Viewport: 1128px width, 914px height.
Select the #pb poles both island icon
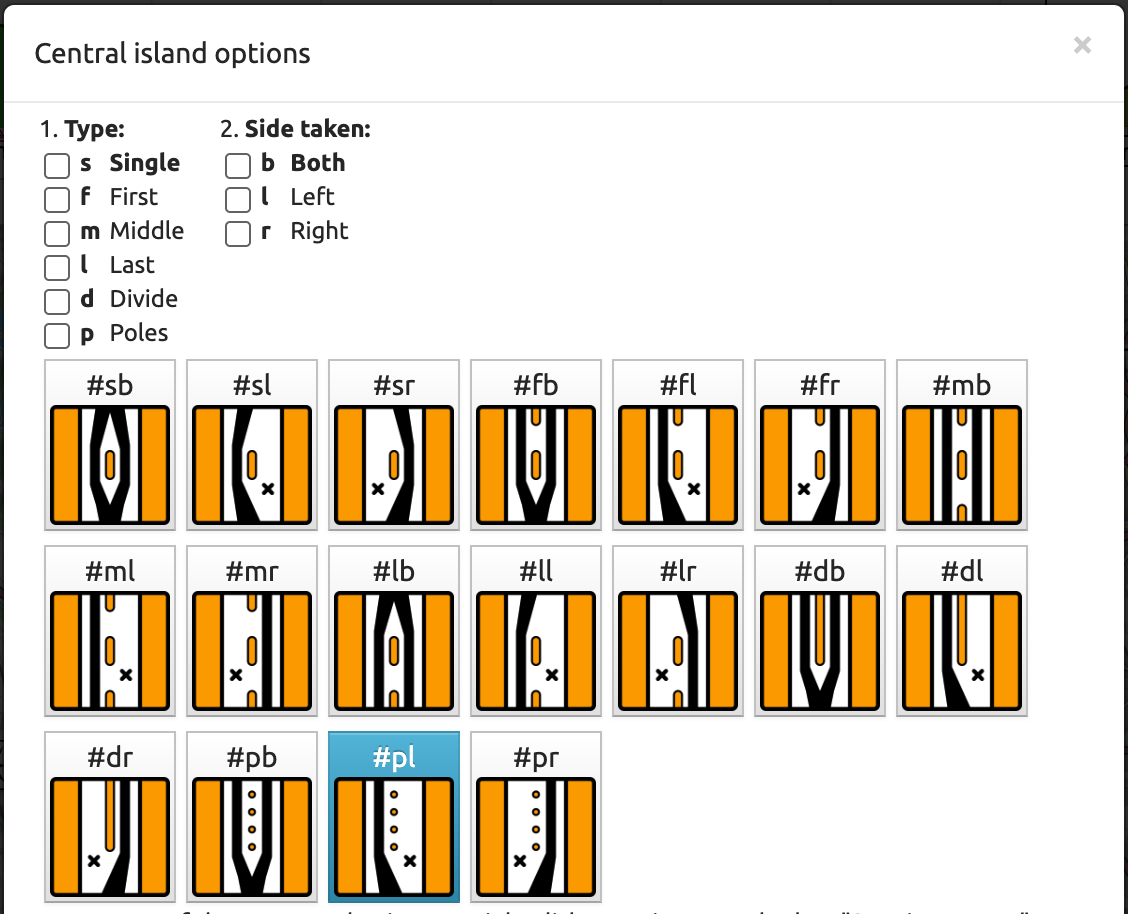[252, 817]
